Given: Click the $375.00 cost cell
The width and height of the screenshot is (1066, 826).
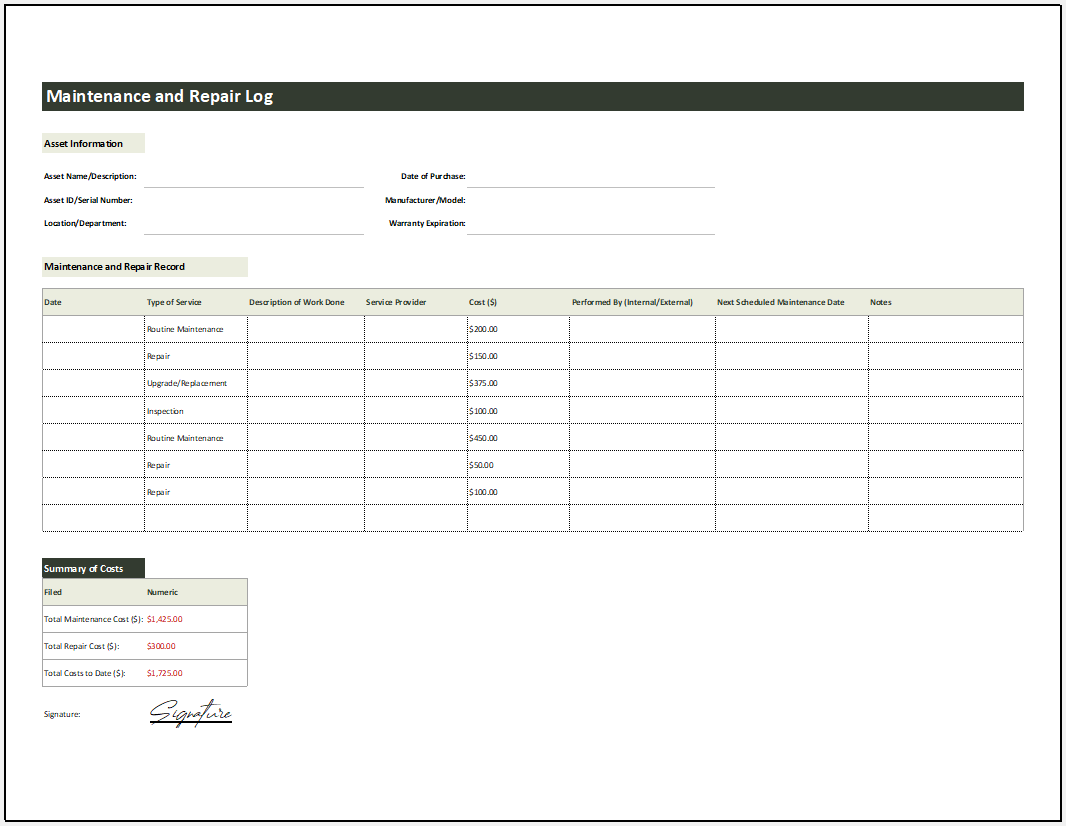Looking at the screenshot, I should pos(482,383).
